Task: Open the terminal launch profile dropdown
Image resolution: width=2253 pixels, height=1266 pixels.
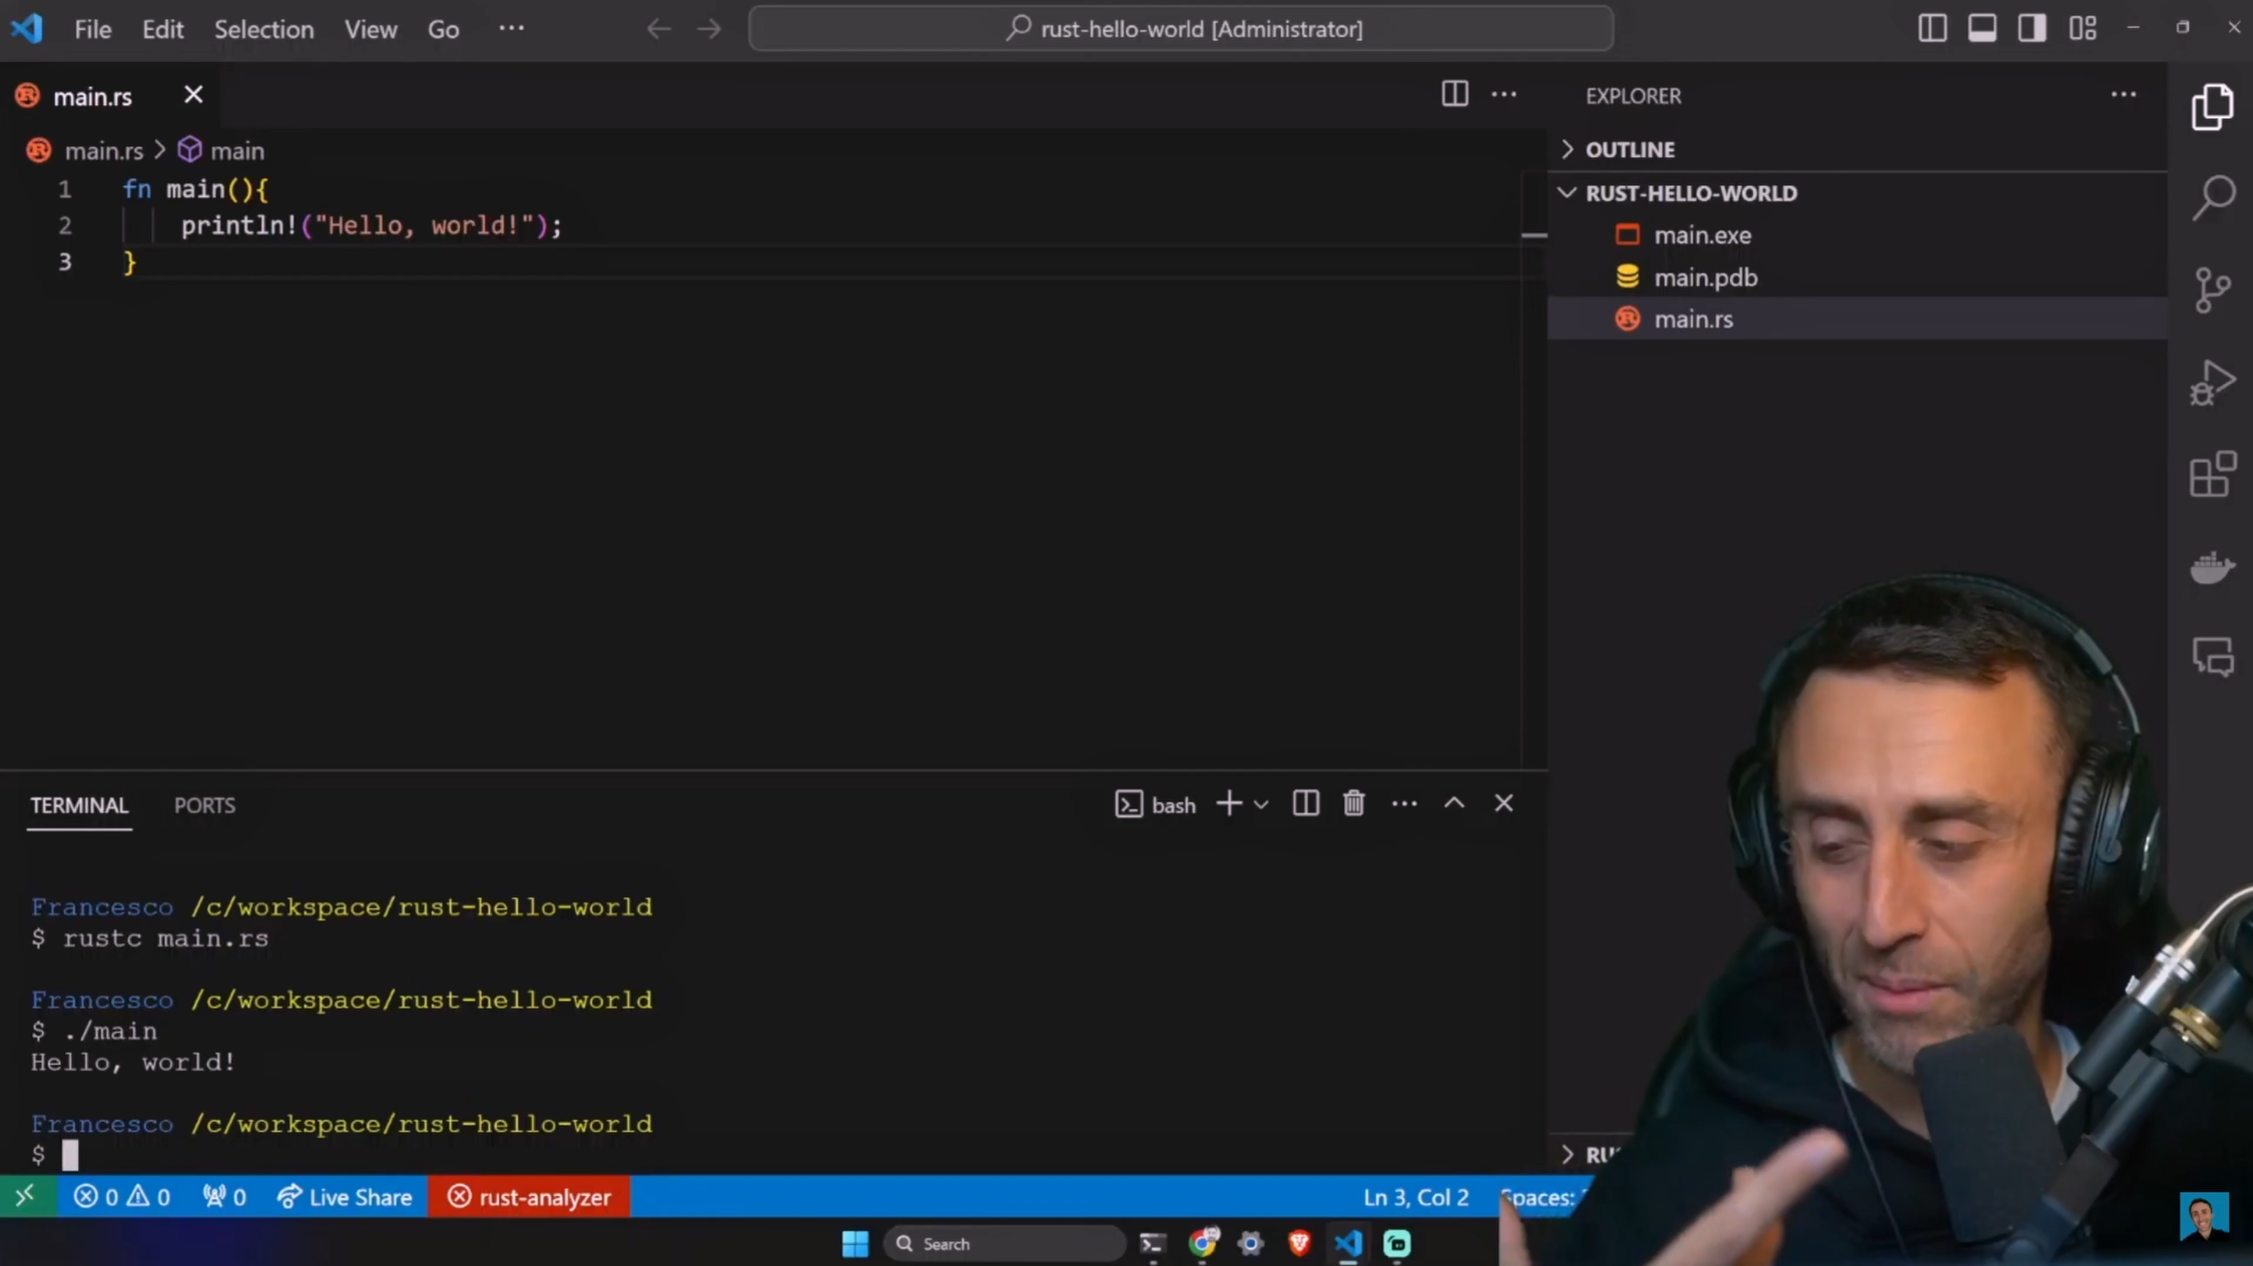Action: point(1261,803)
